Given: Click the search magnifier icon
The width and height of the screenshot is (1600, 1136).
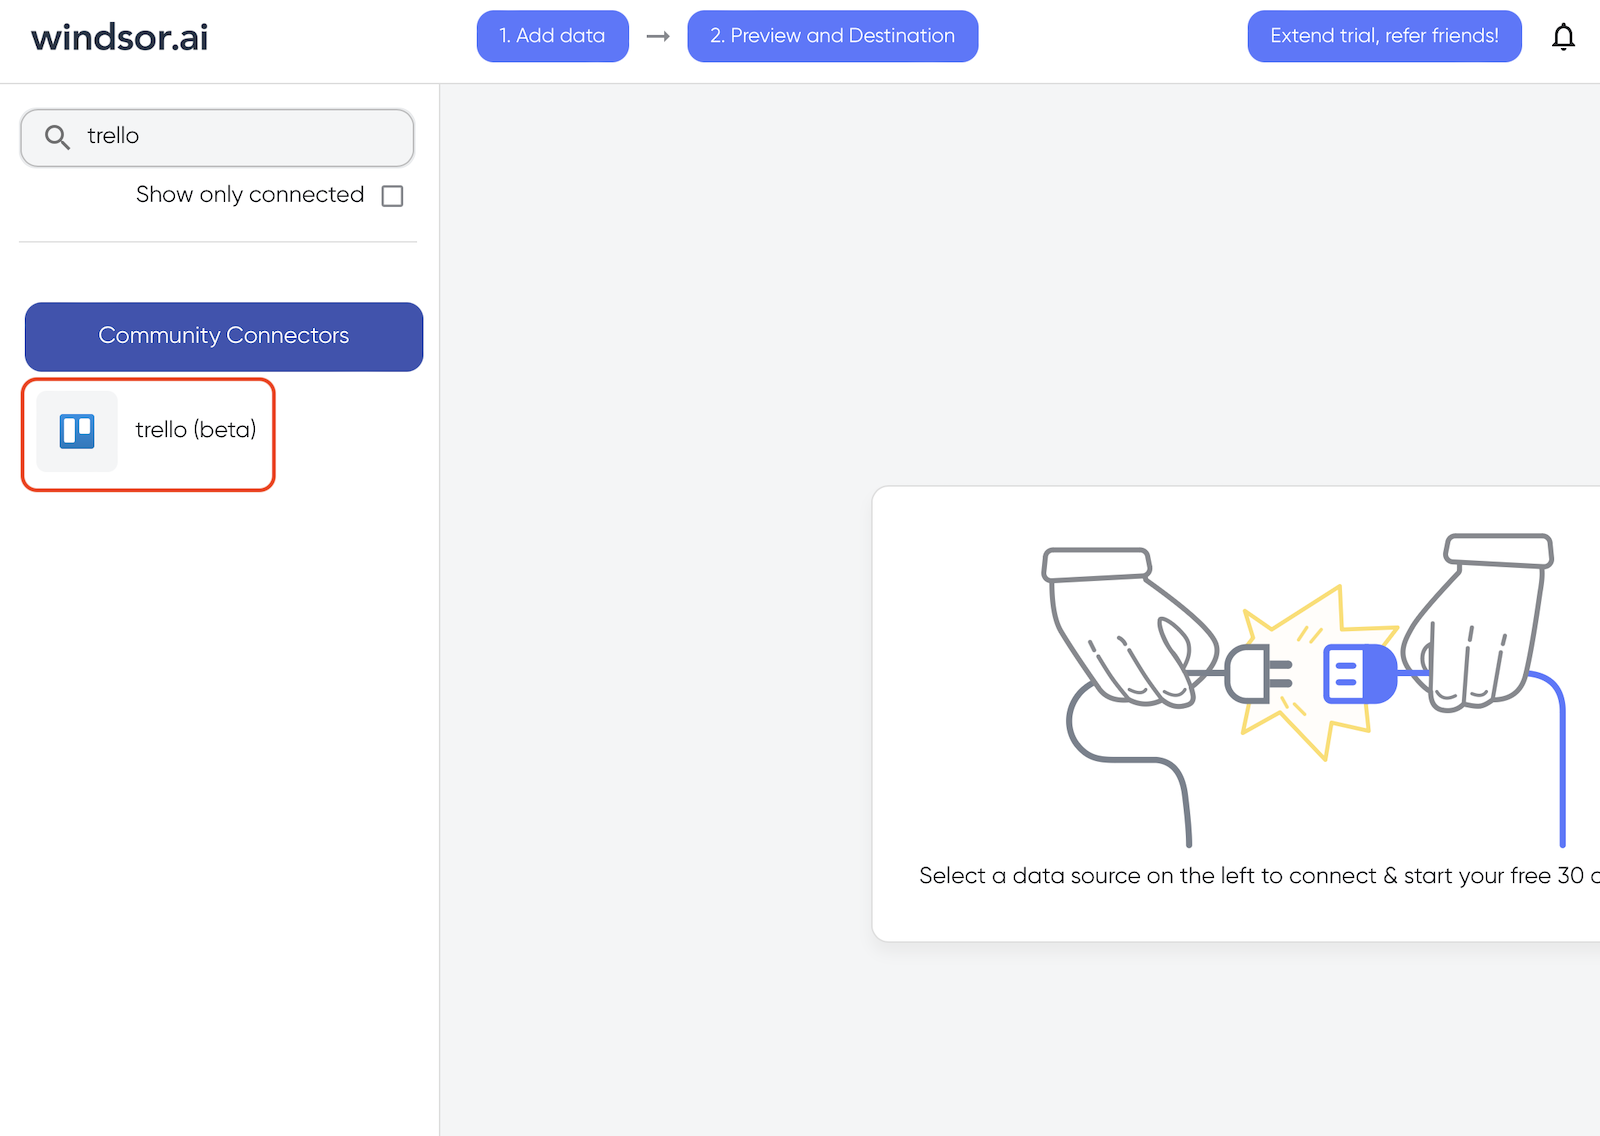Looking at the screenshot, I should click(57, 137).
